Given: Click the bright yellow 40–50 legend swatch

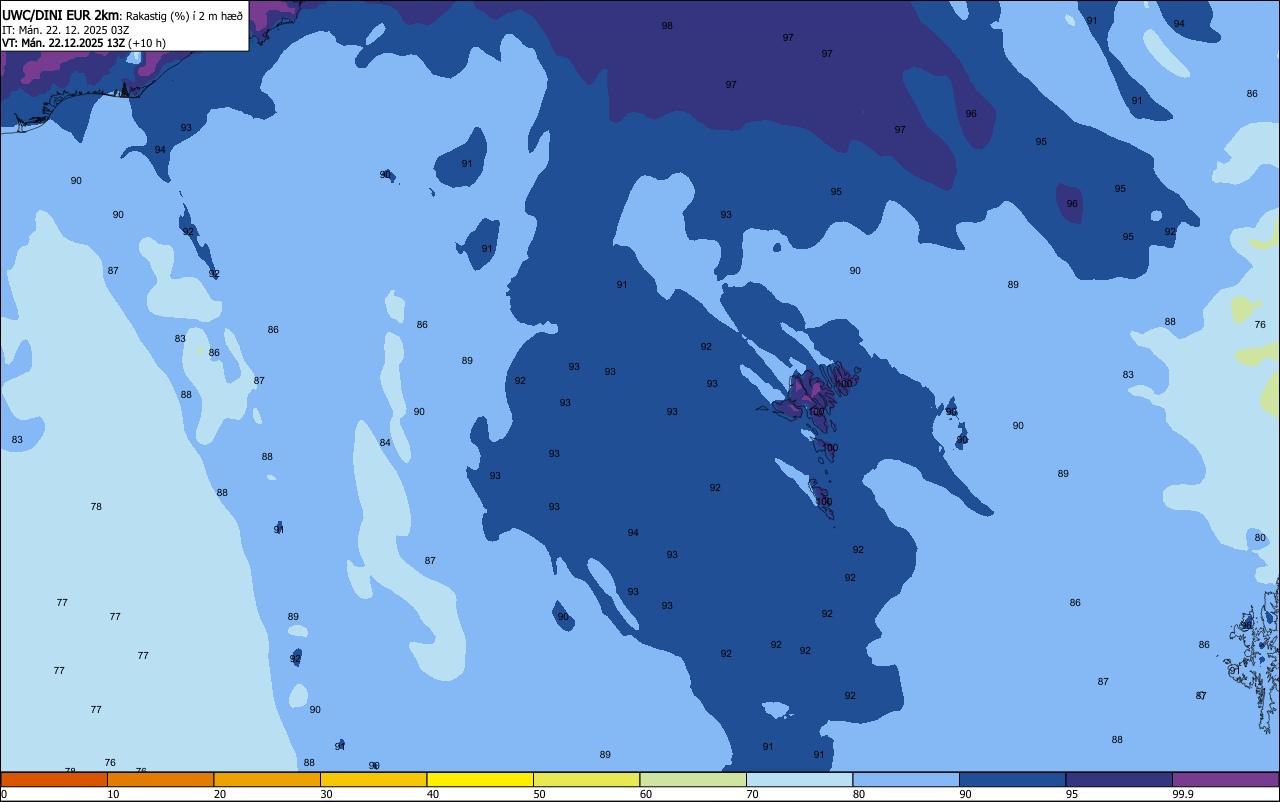Looking at the screenshot, I should click(480, 779).
